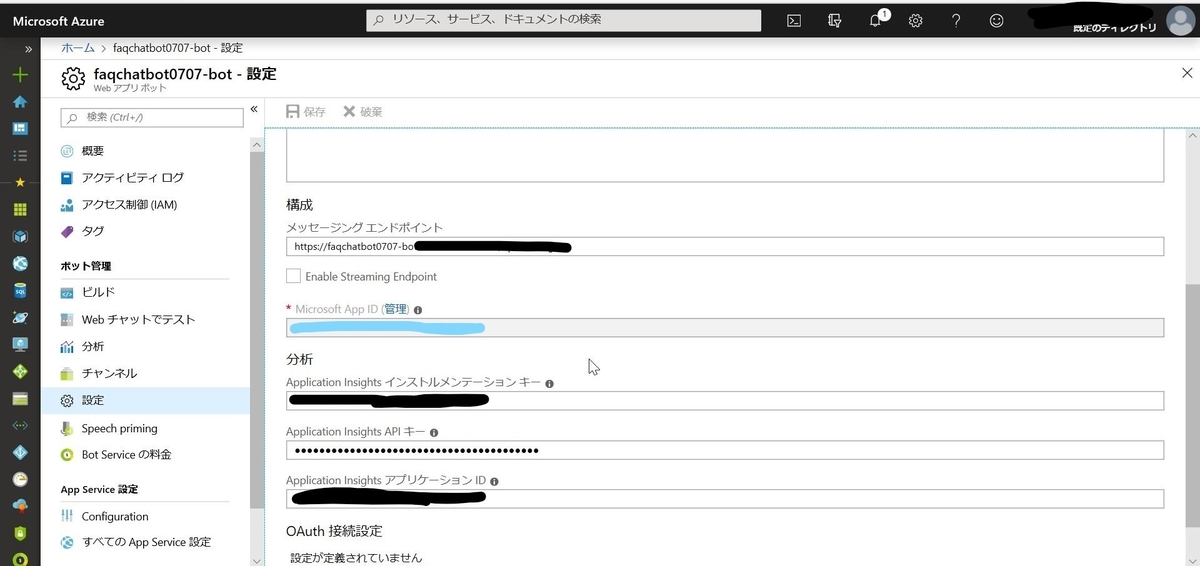Open 概要 overview menu item
The height and width of the screenshot is (566, 1200).
tap(145, 151)
